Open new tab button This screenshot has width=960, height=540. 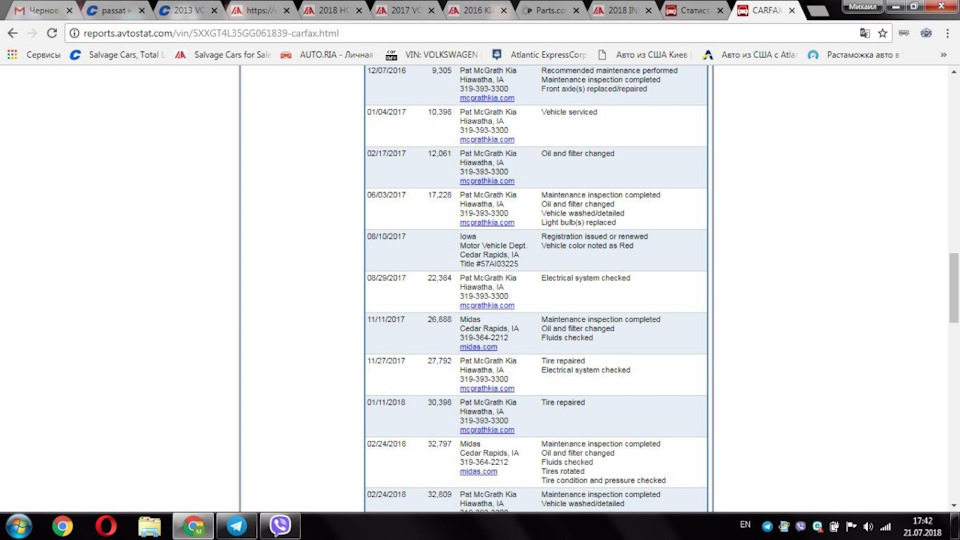pyautogui.click(x=817, y=11)
